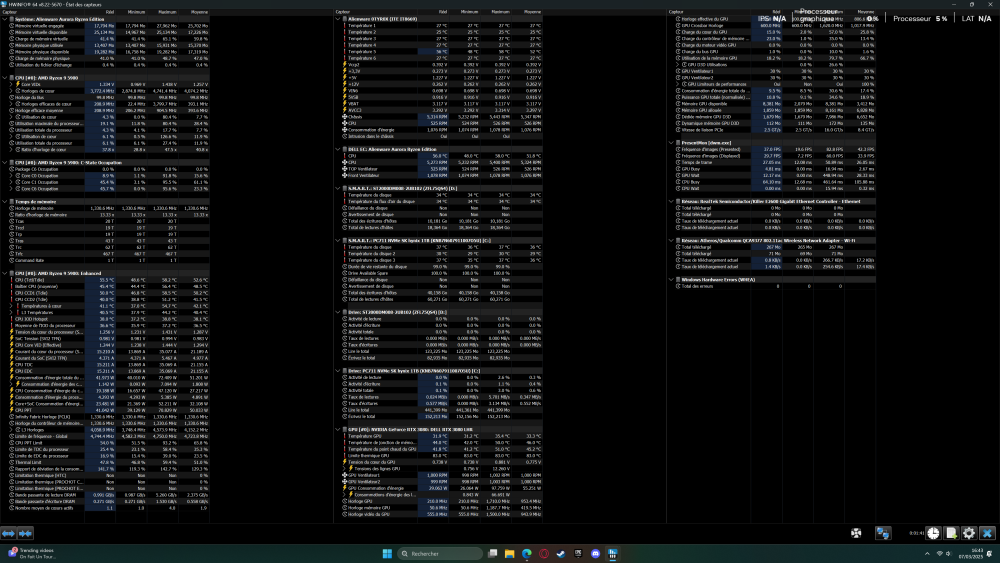This screenshot has height=563, width=1000.
Task: Collapse the C-State Occupation sensor group
Action: 4,163
